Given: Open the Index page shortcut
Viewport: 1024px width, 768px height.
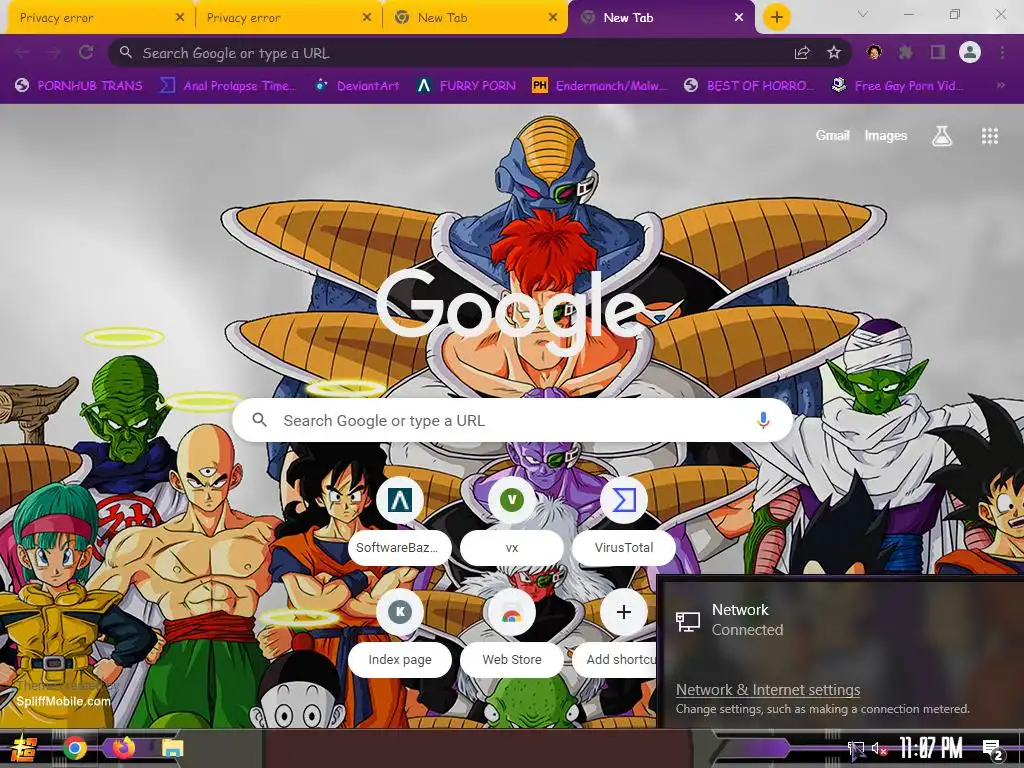Looking at the screenshot, I should (400, 633).
